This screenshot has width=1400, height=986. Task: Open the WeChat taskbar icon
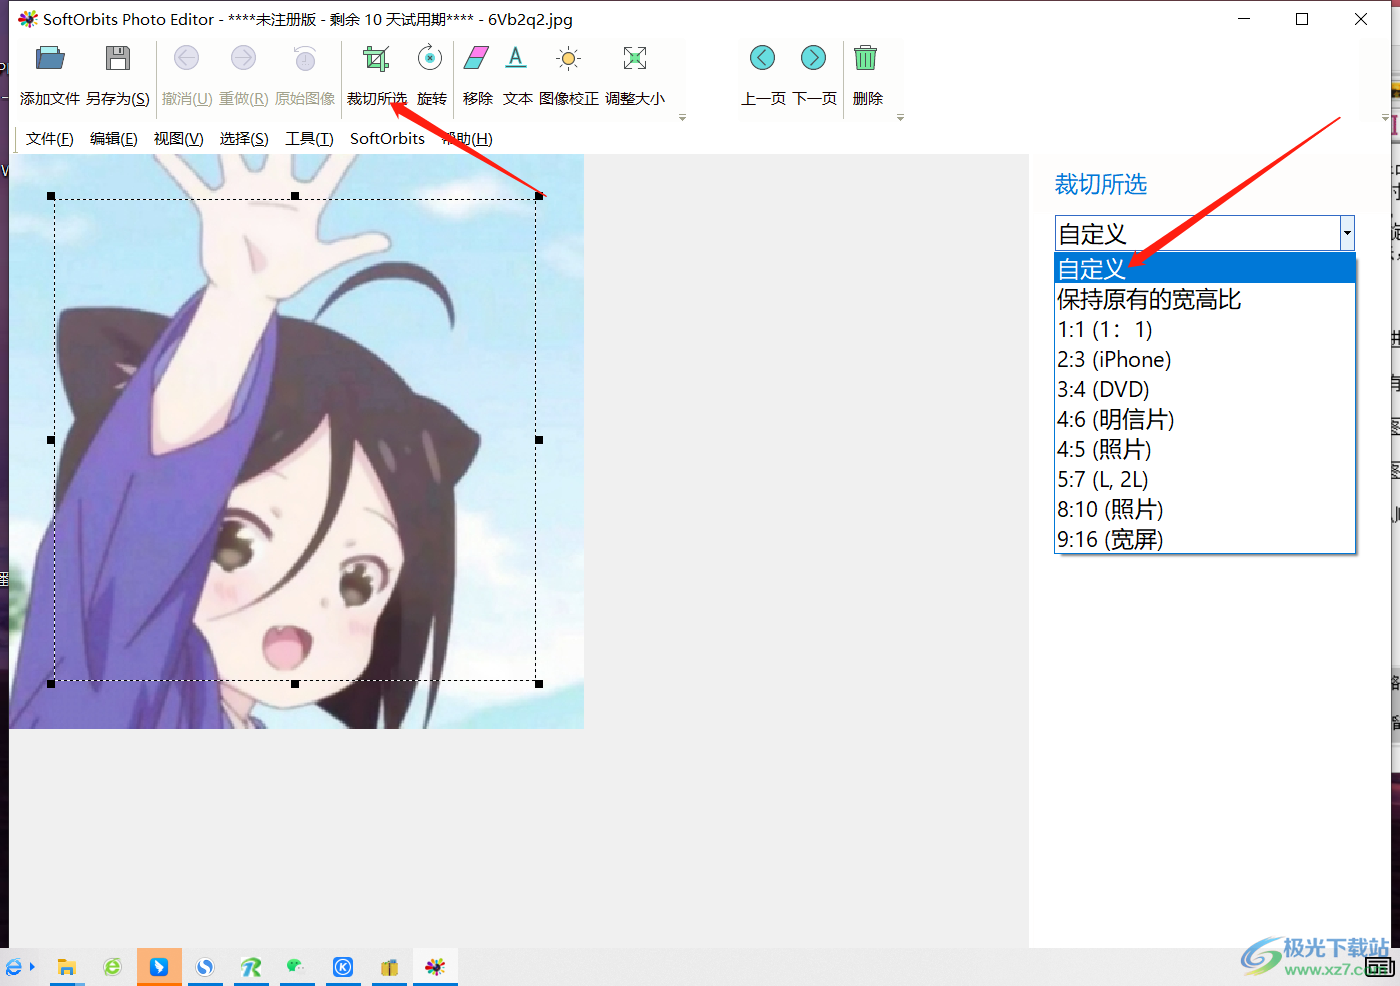296,967
